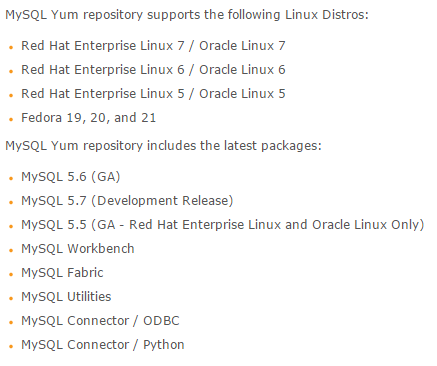Screen dimensions: 437x366
Task: Select the Red Hat Enterprise Linux 6 entry
Action: pos(153,70)
